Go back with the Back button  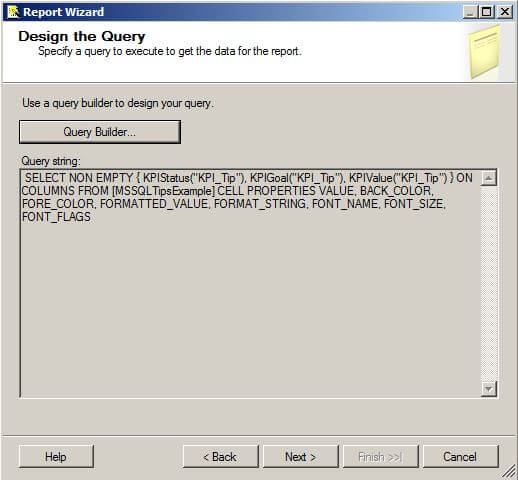point(220,456)
